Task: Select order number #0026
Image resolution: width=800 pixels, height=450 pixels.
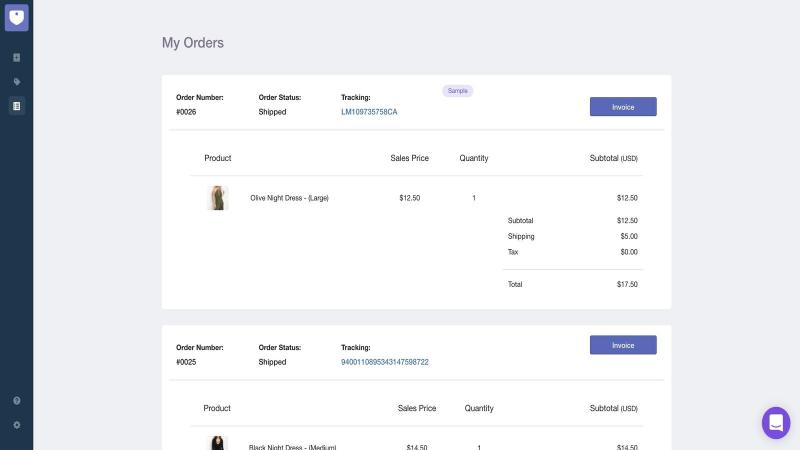Action: point(186,112)
